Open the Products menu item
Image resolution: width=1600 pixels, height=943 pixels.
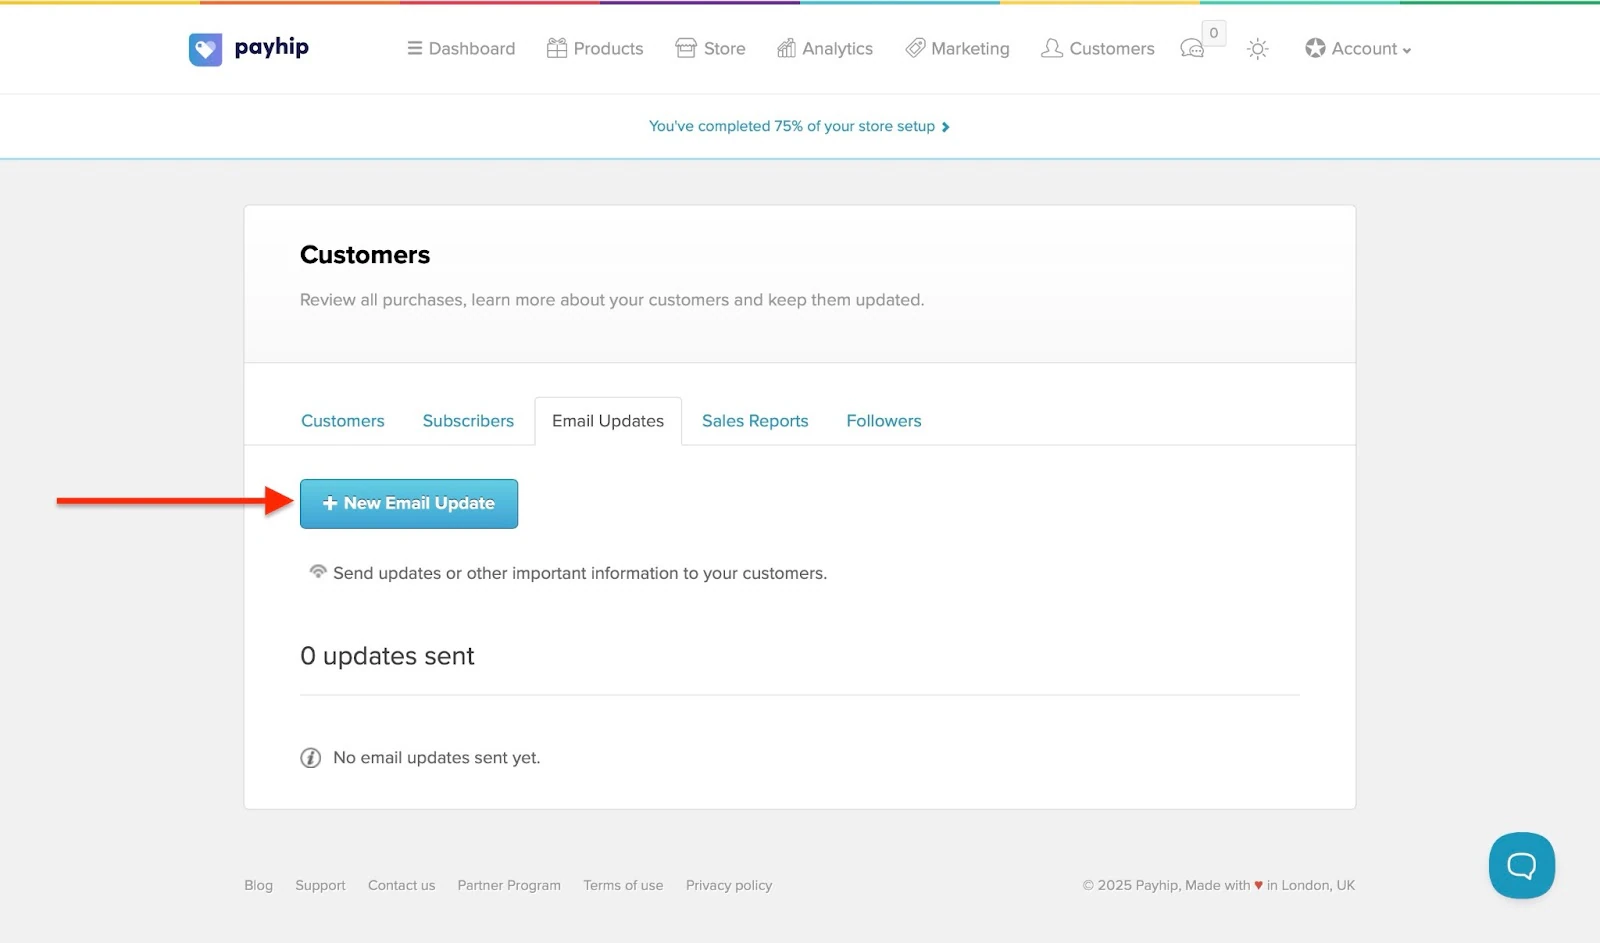pyautogui.click(x=595, y=48)
